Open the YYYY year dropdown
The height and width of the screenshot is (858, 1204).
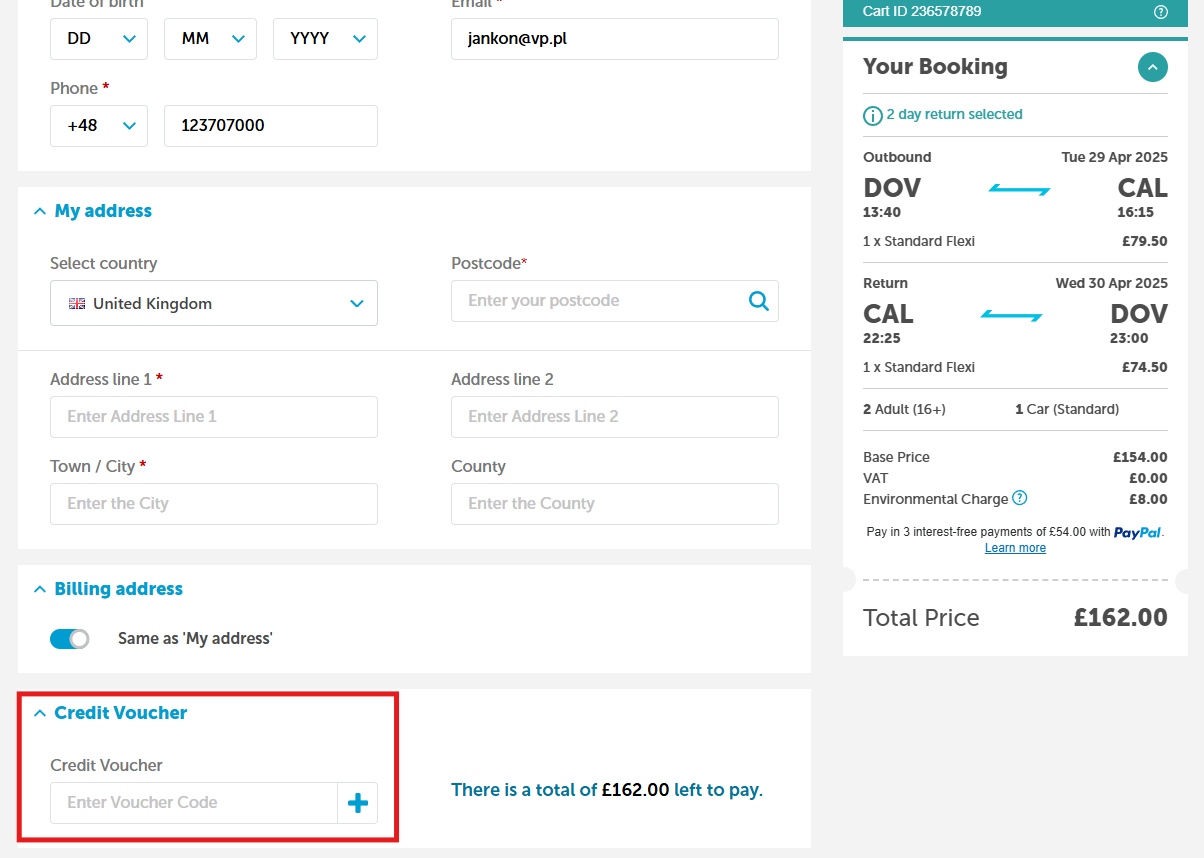pos(325,39)
